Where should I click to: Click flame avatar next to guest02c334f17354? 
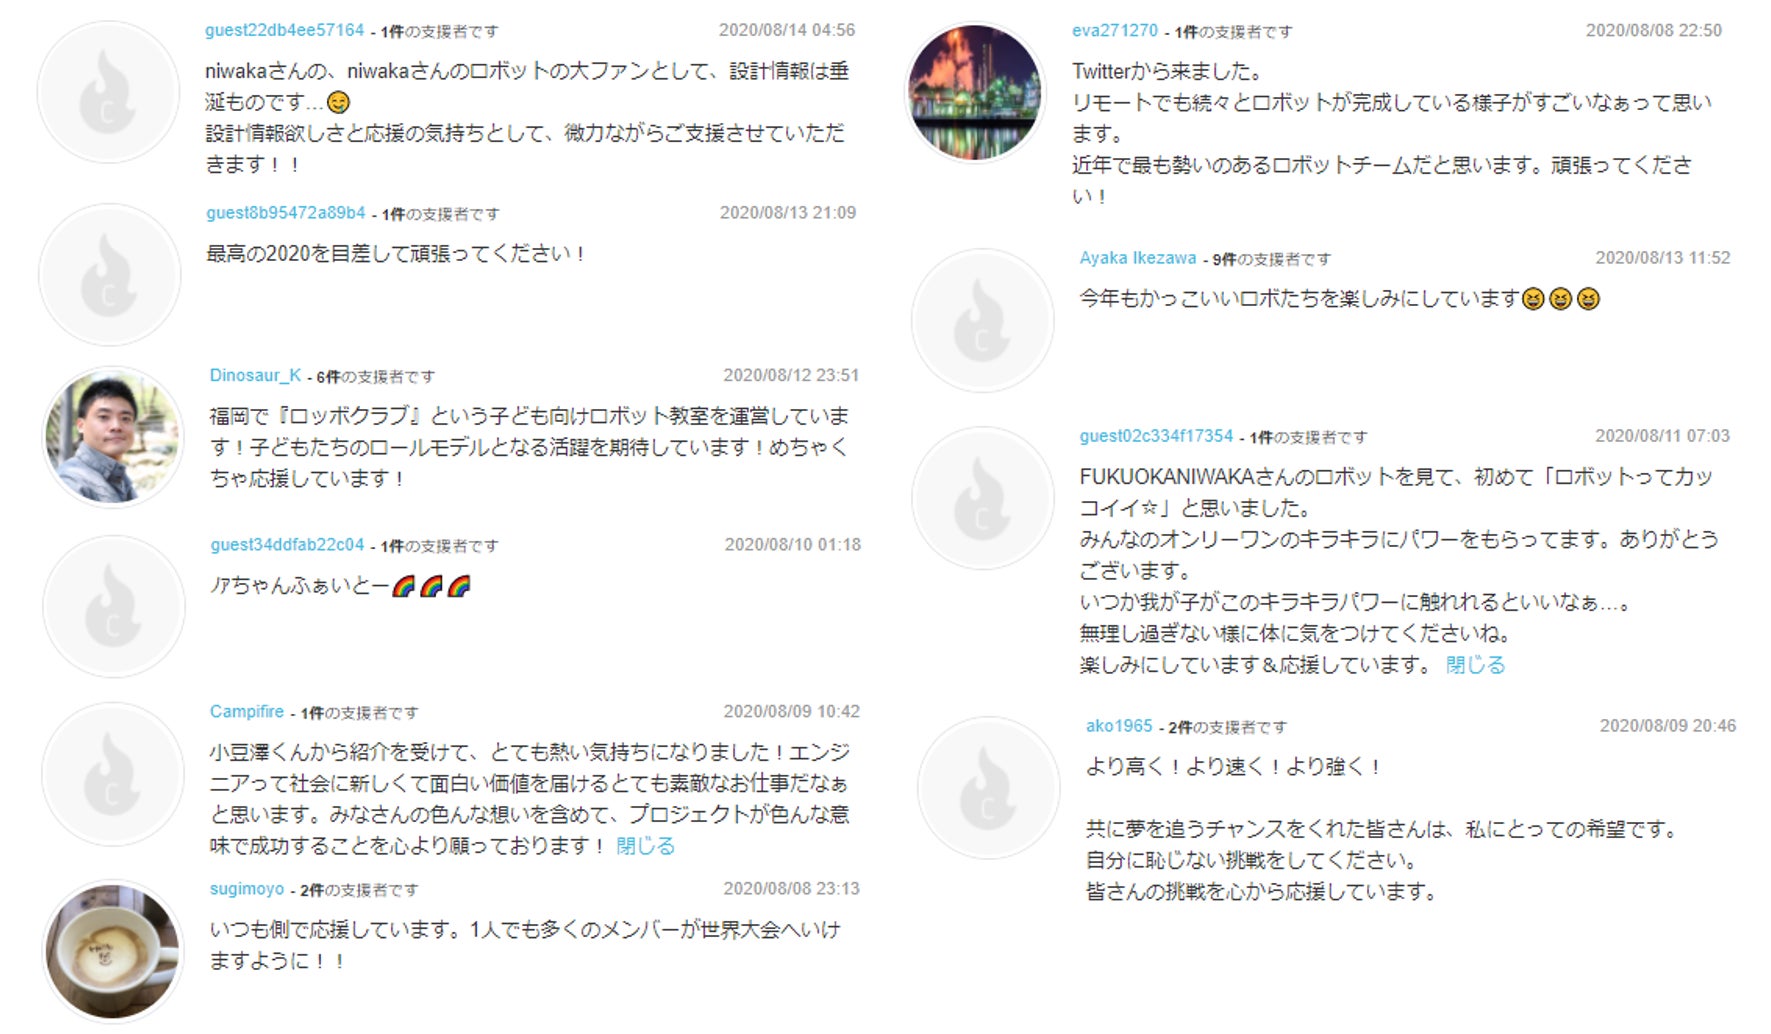pyautogui.click(x=982, y=498)
